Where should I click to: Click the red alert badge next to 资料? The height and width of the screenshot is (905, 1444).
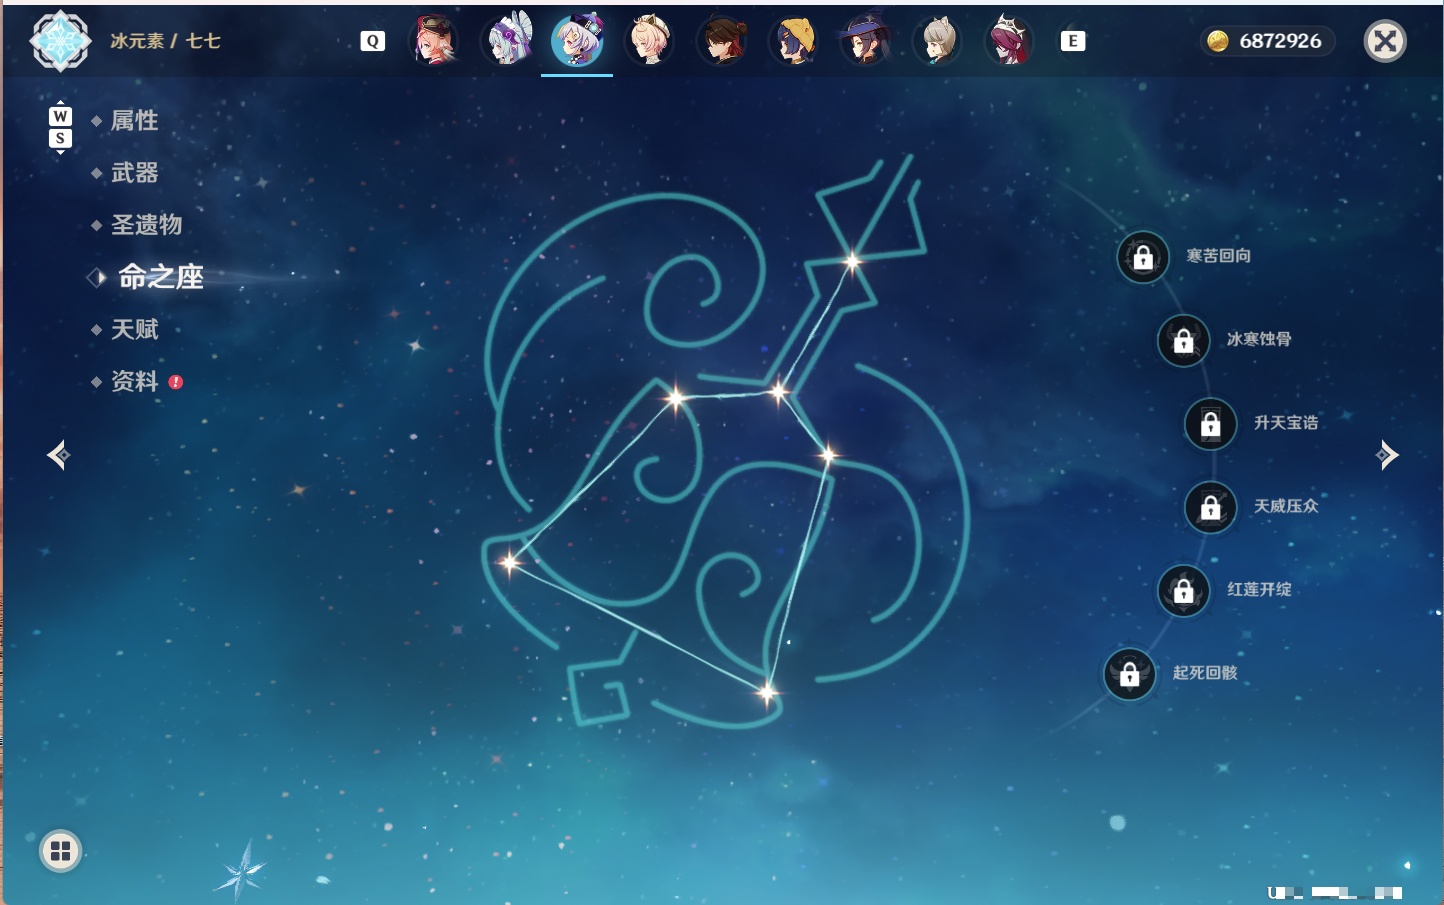point(176,382)
